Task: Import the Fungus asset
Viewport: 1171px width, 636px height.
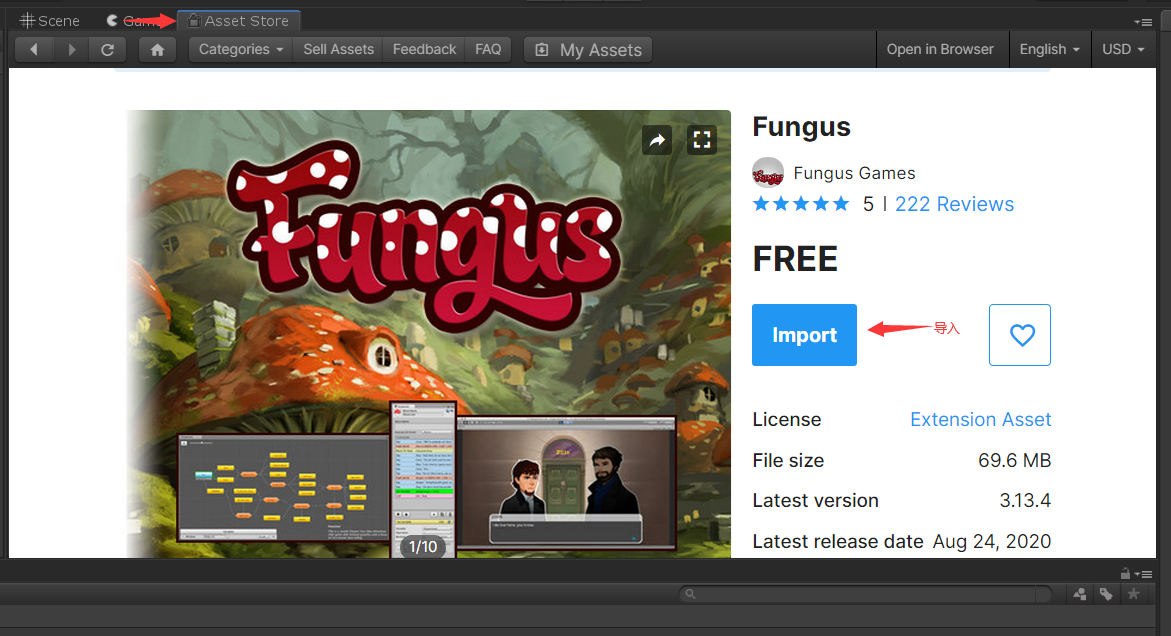Action: 804,335
